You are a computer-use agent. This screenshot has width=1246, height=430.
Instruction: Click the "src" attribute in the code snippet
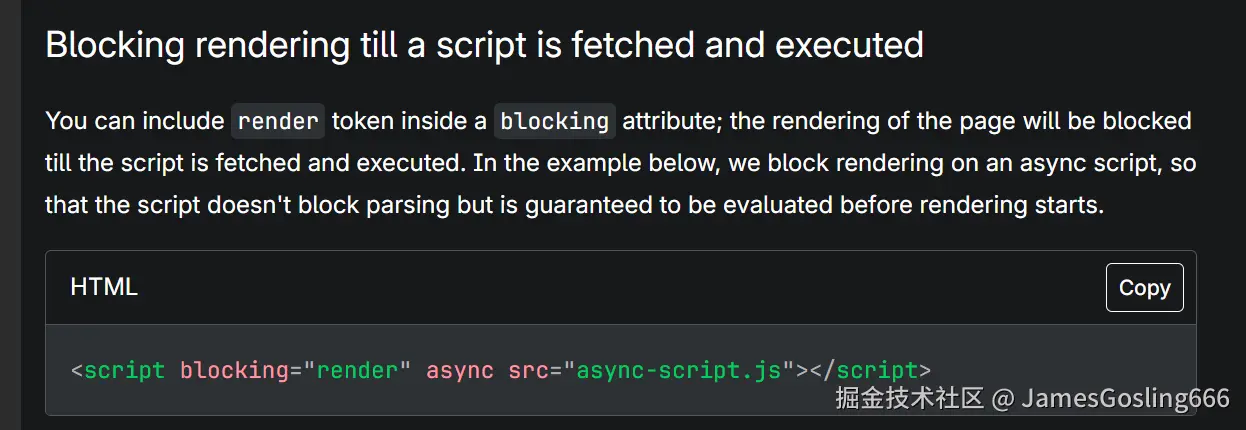pyautogui.click(x=527, y=371)
